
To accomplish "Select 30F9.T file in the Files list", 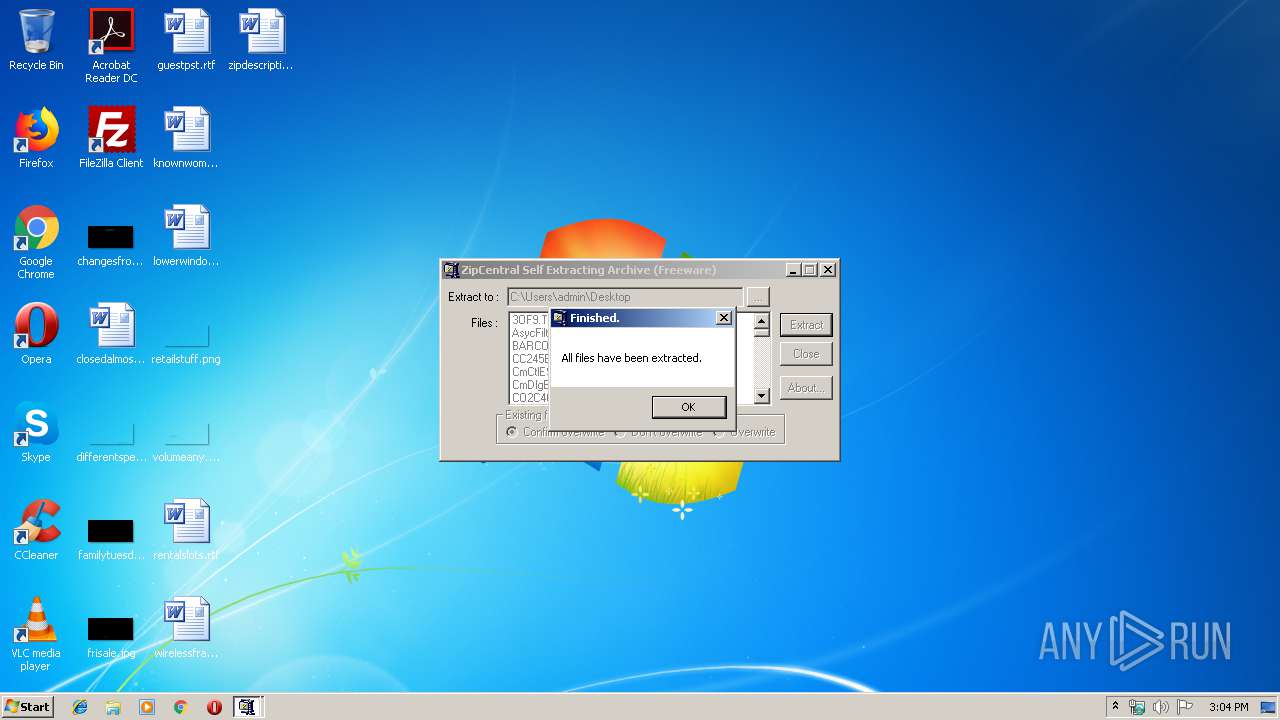I will pos(530,320).
